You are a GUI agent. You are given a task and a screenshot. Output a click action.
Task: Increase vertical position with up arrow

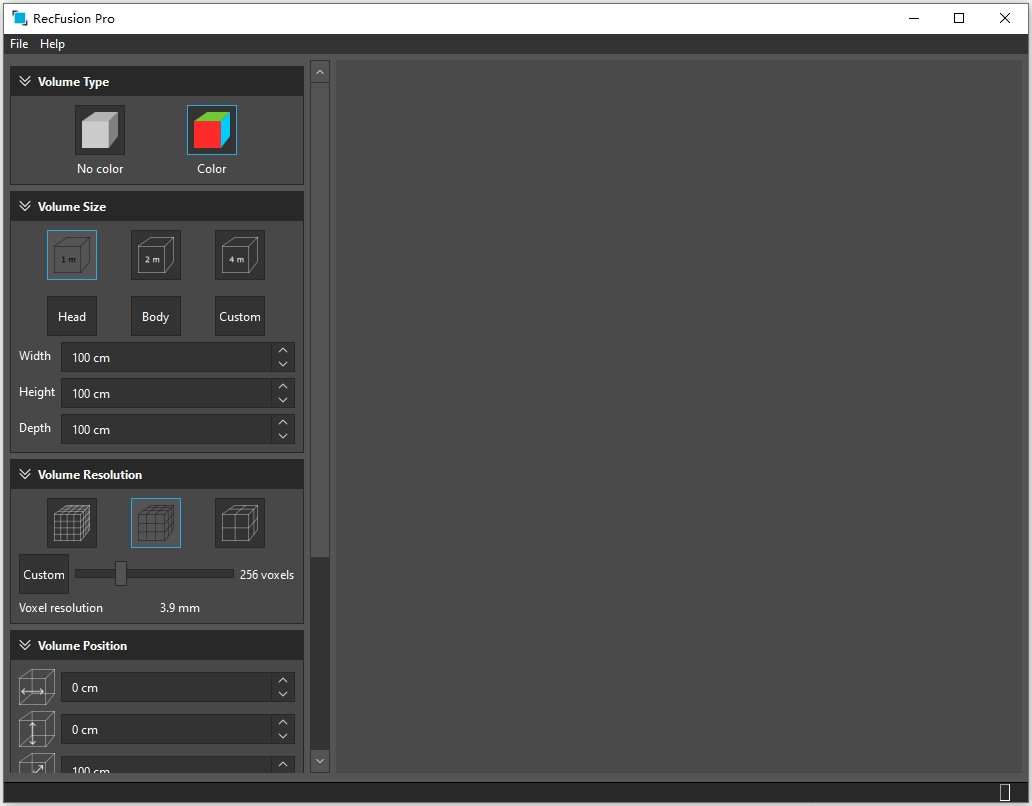283,722
